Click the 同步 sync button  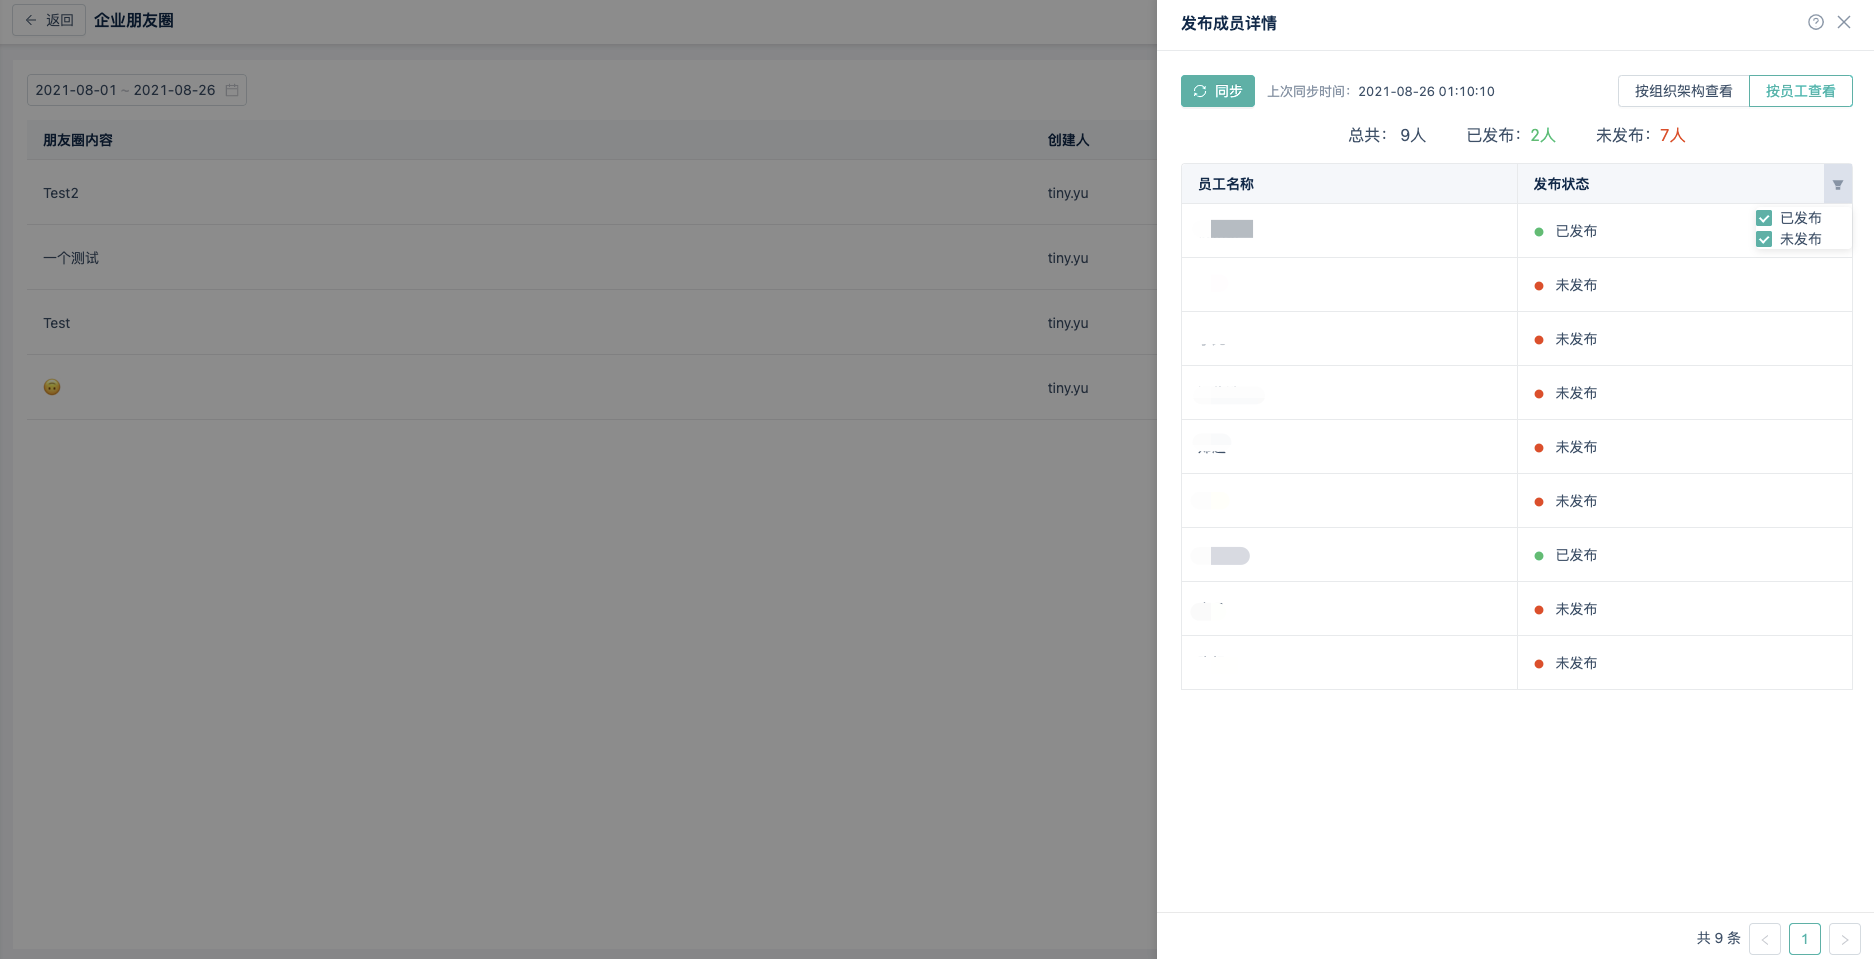coord(1217,91)
